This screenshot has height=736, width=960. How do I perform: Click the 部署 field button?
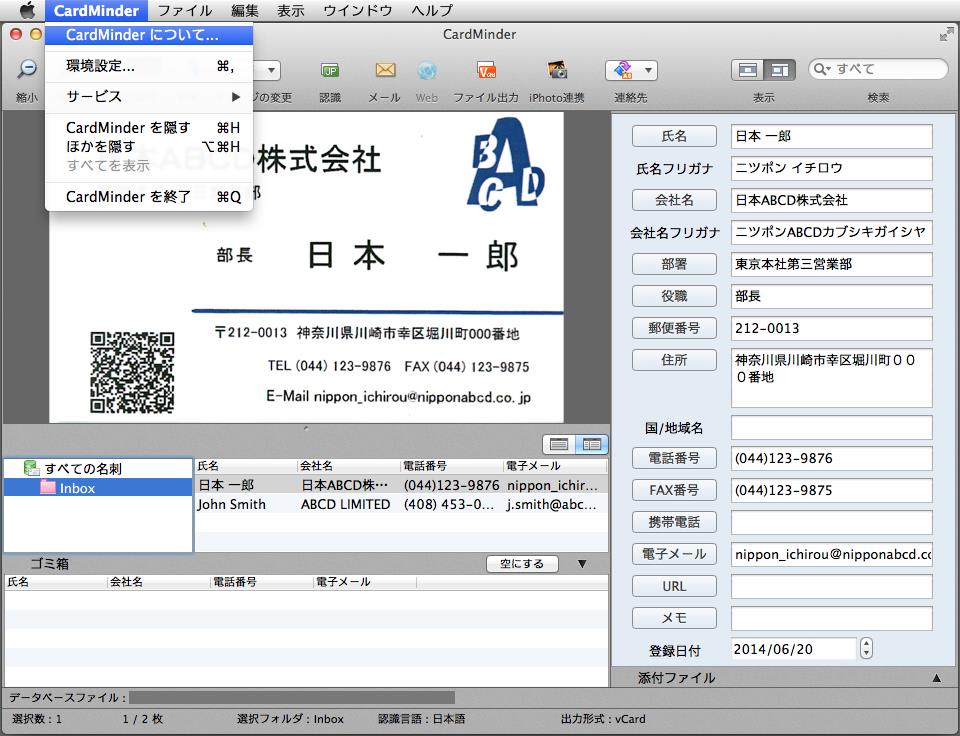point(674,264)
